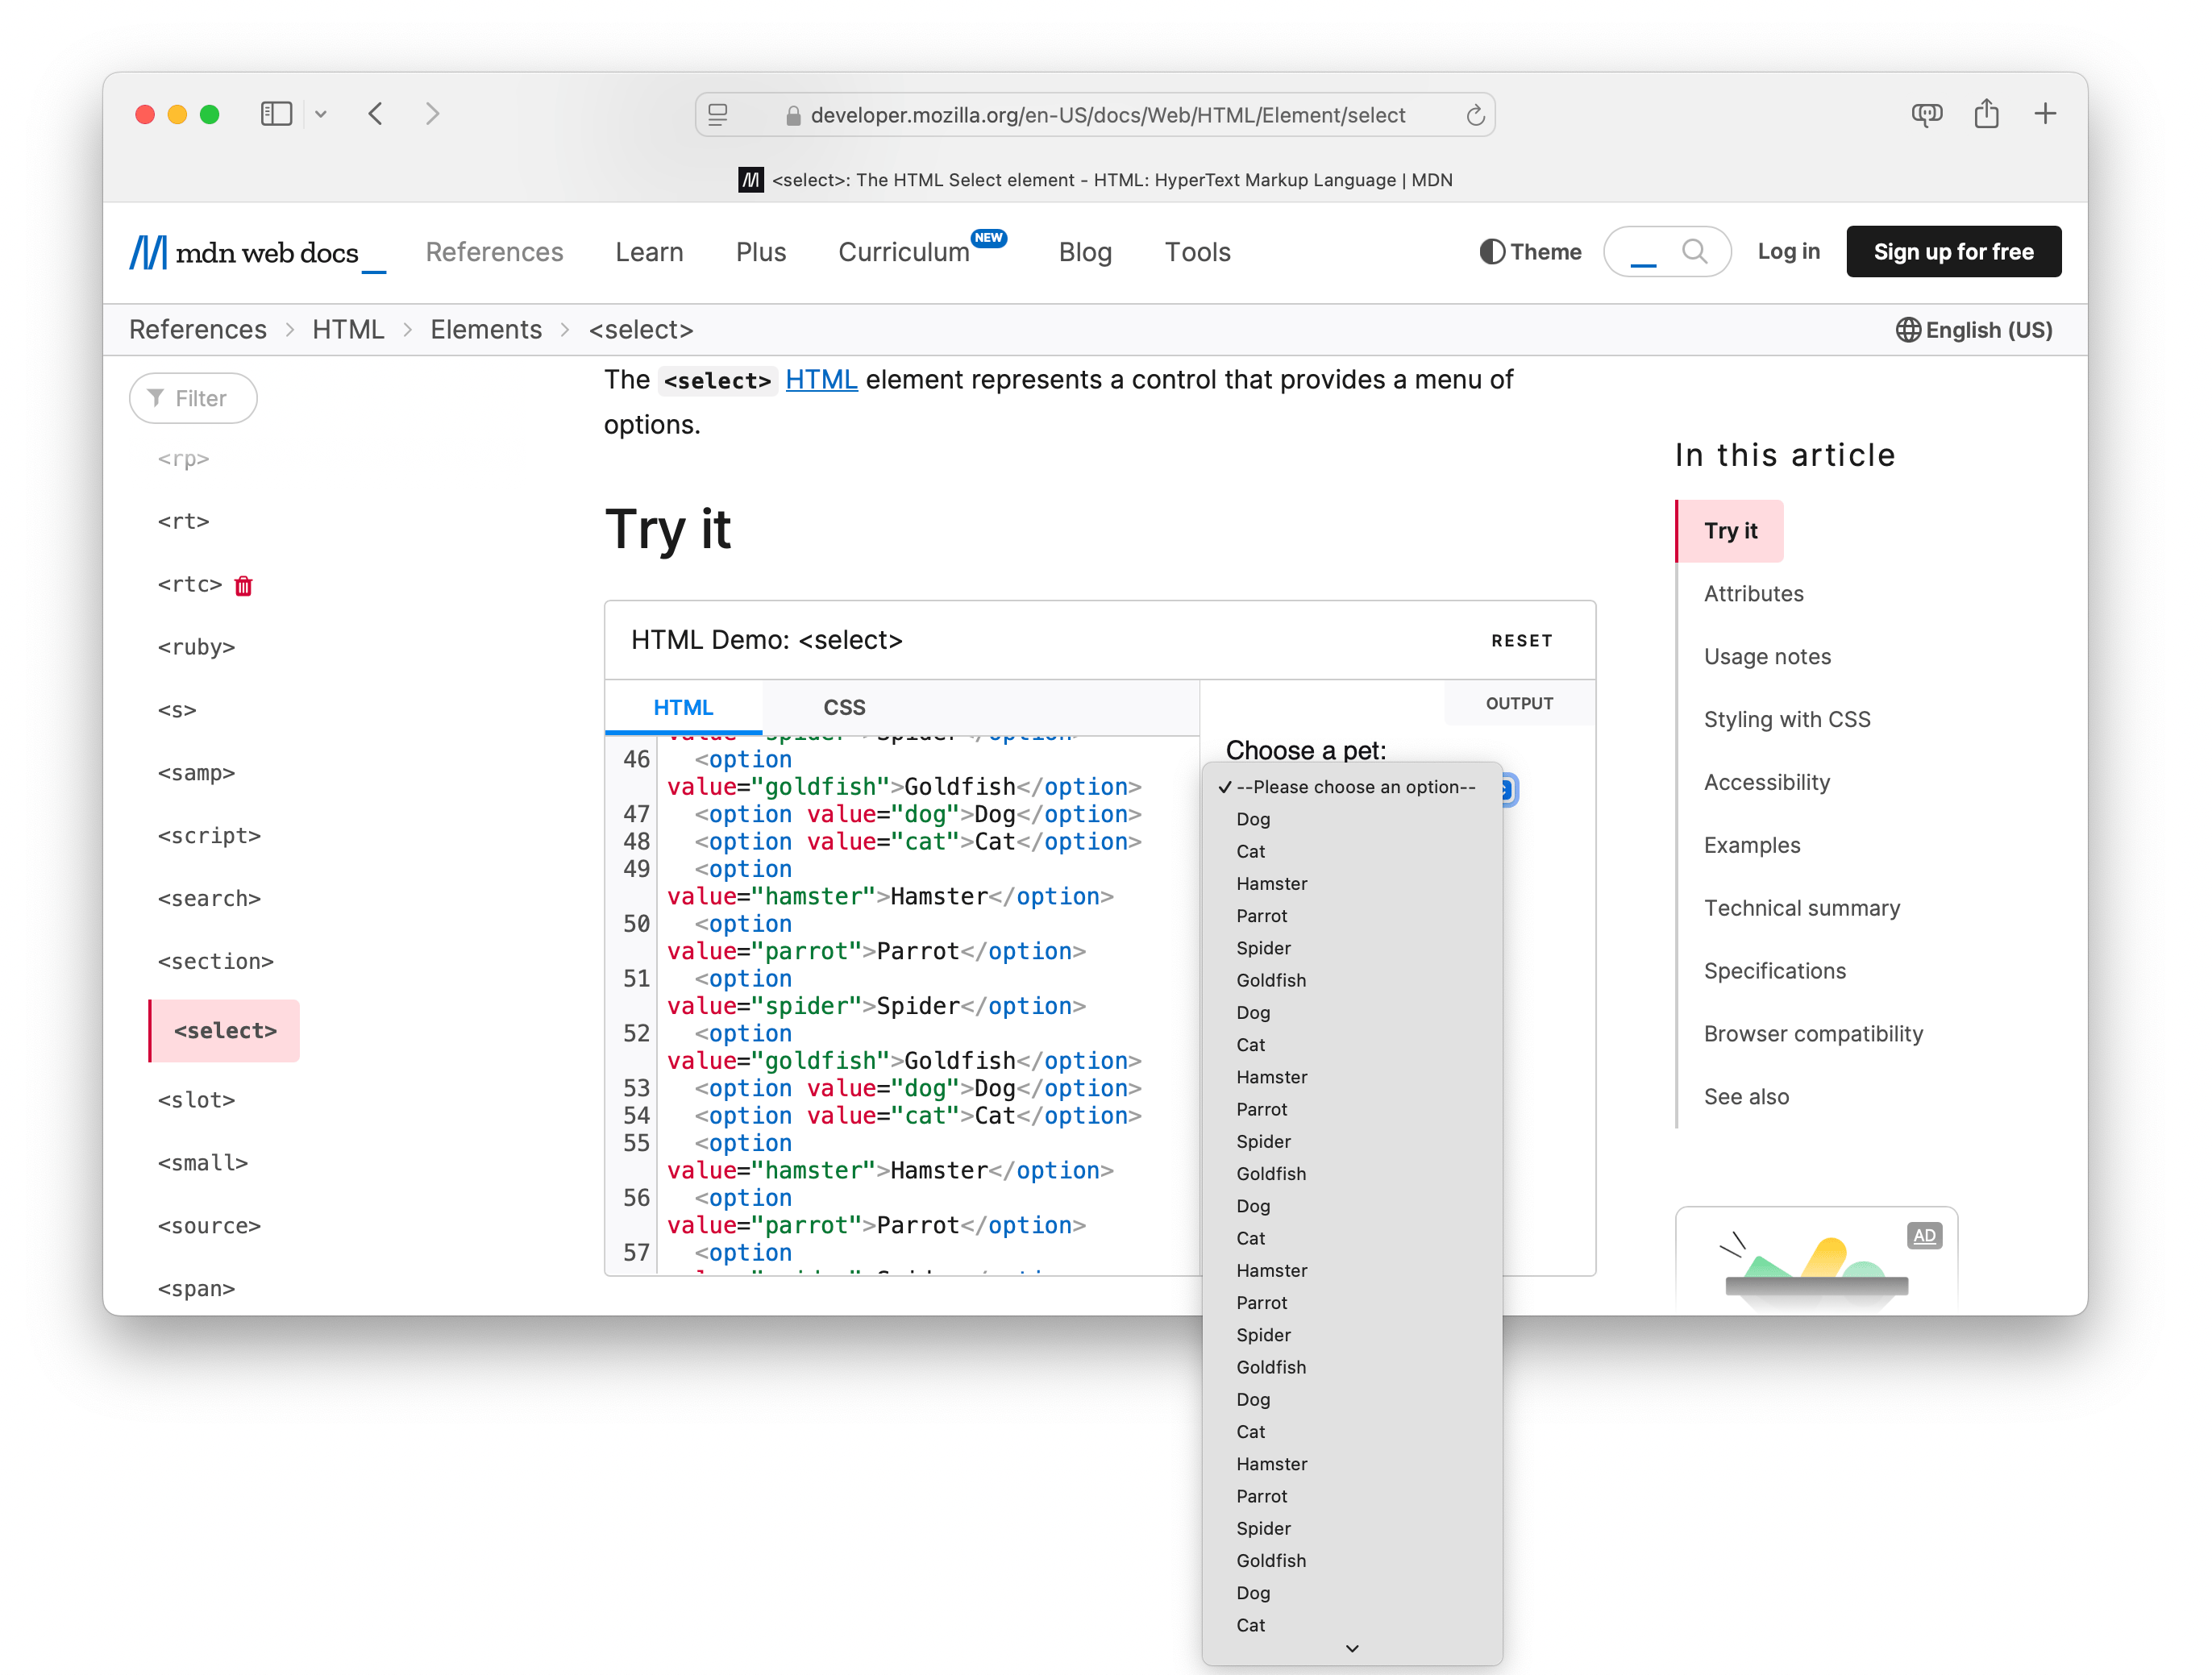This screenshot has height=1675, width=2212.
Task: Switch to the HTML tab in HTML Demo
Action: (684, 705)
